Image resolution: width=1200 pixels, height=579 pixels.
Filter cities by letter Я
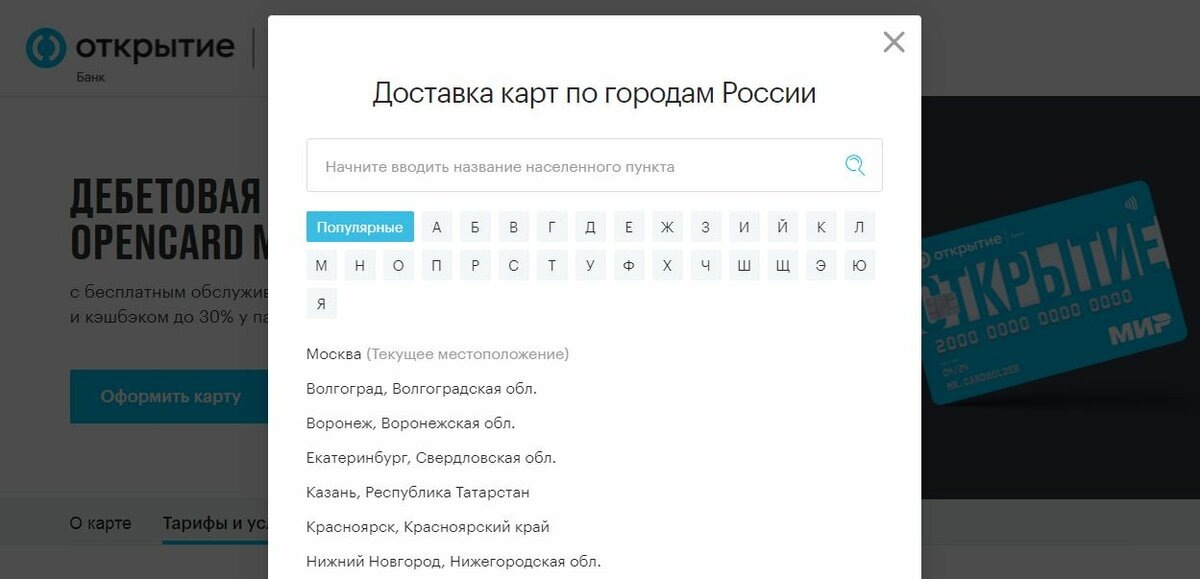pos(321,303)
